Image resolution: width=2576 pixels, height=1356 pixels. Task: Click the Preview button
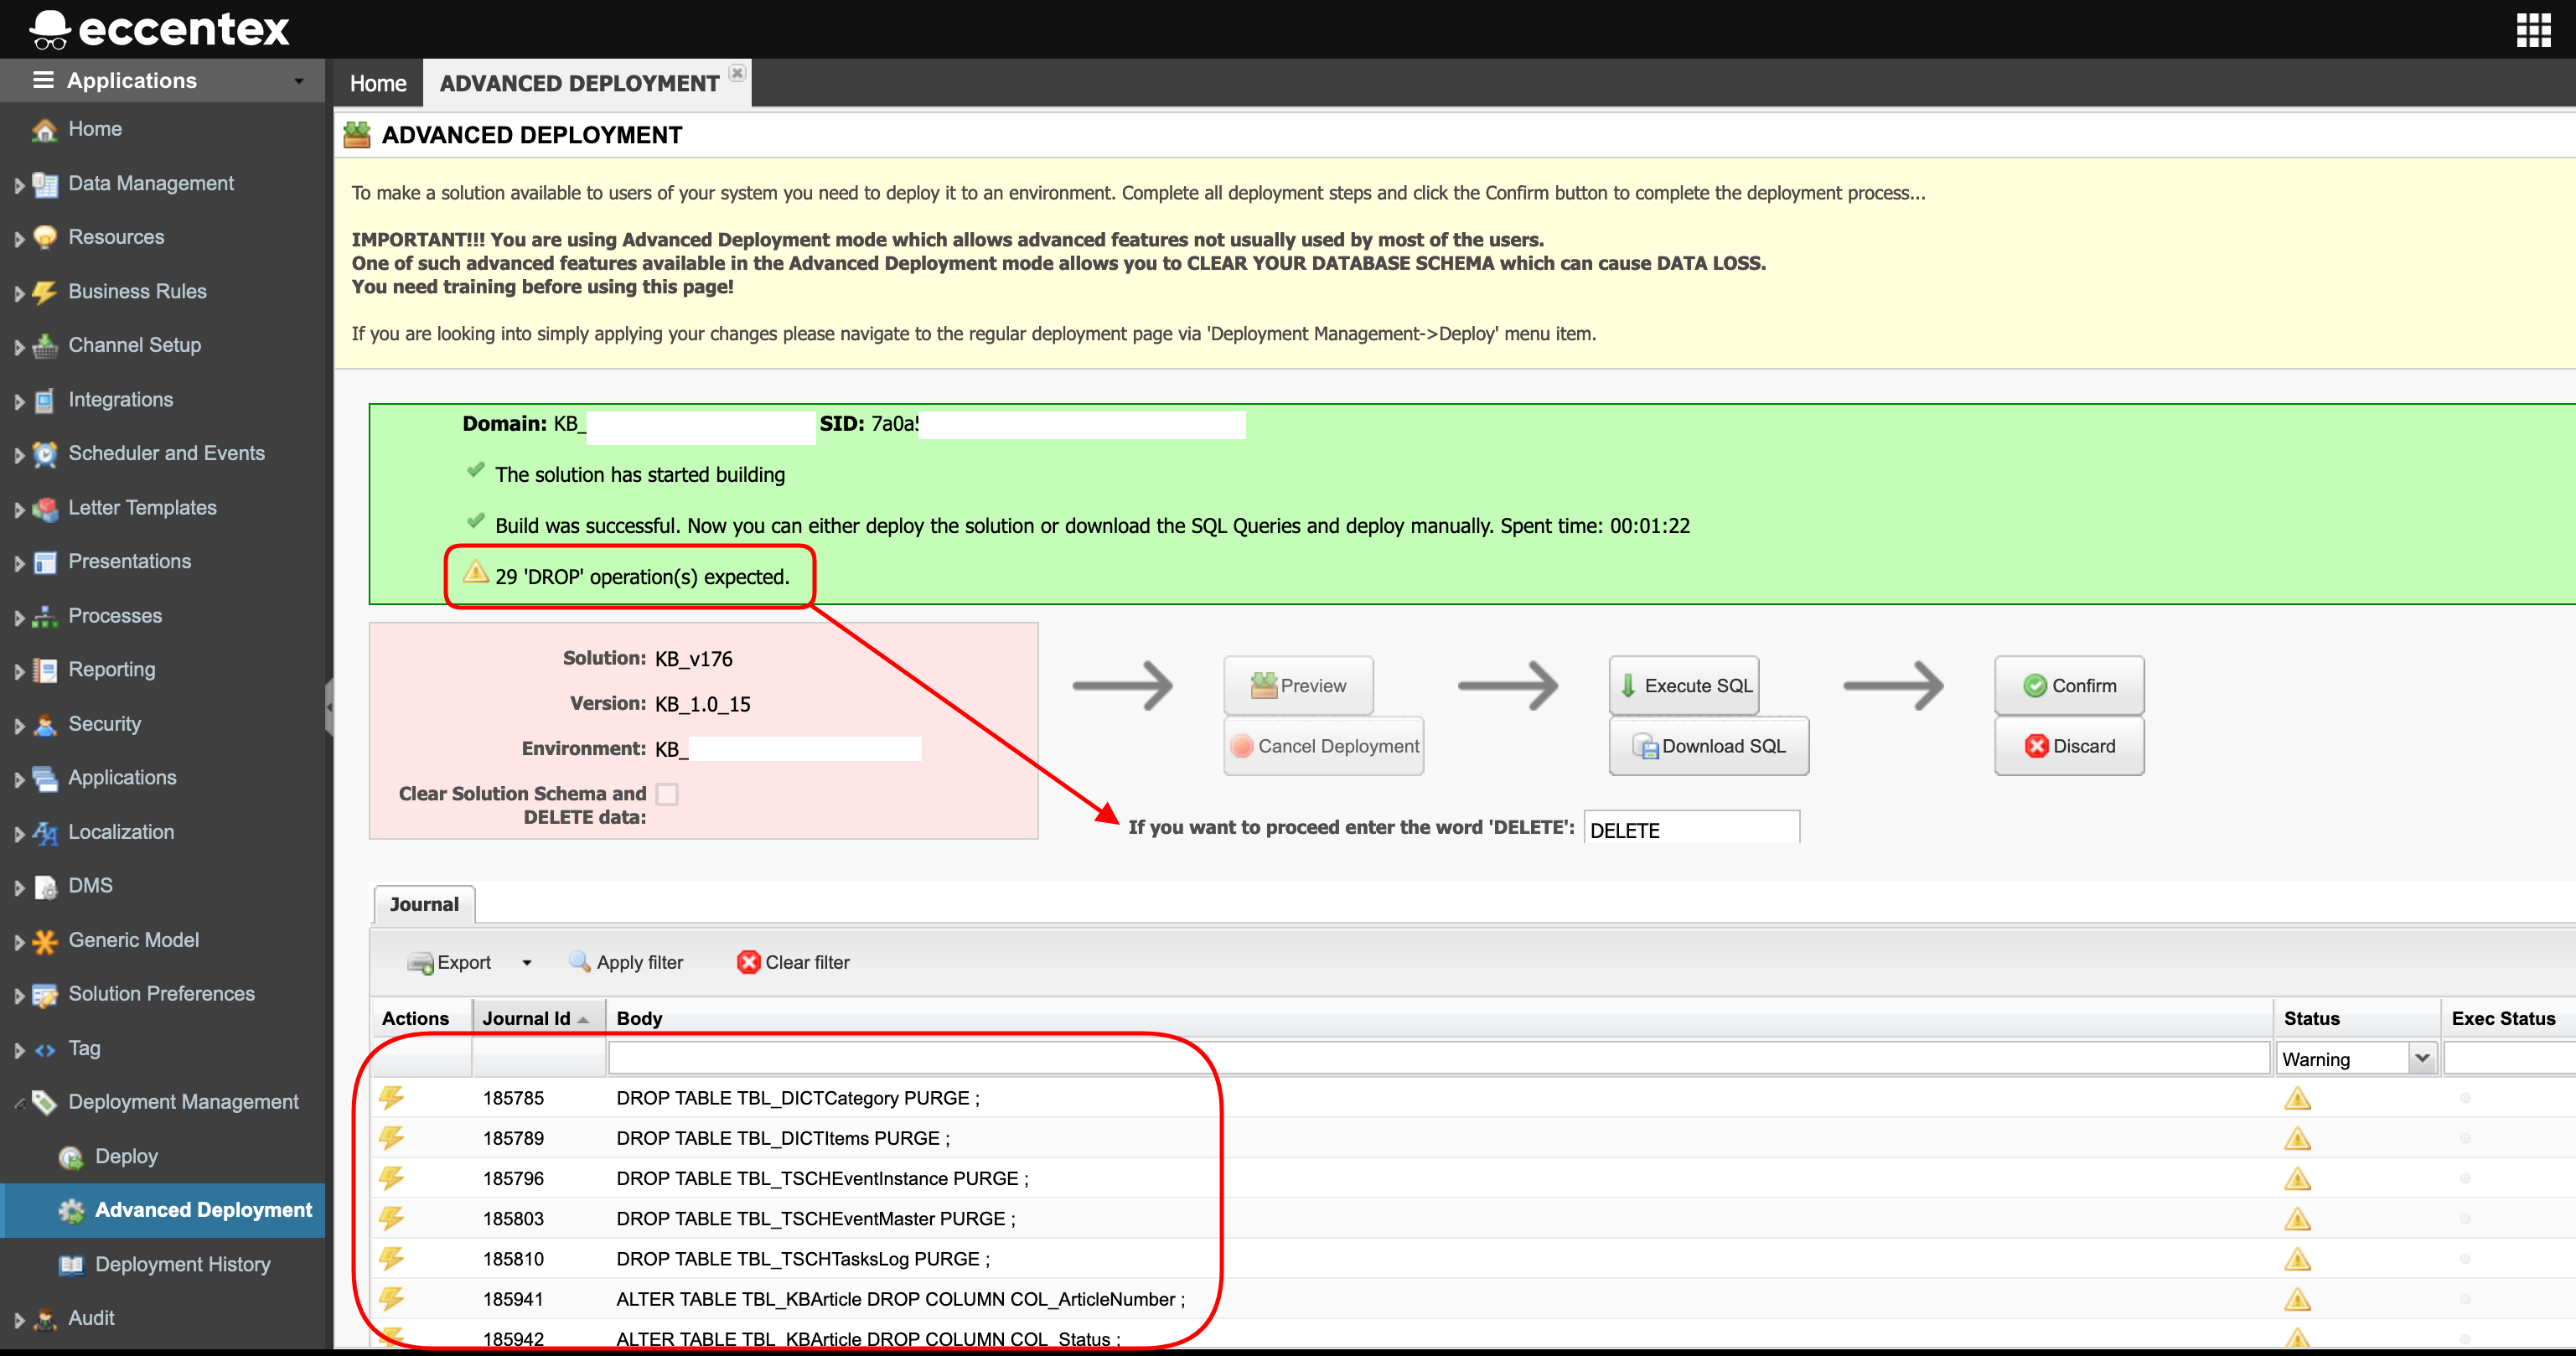click(x=1298, y=686)
